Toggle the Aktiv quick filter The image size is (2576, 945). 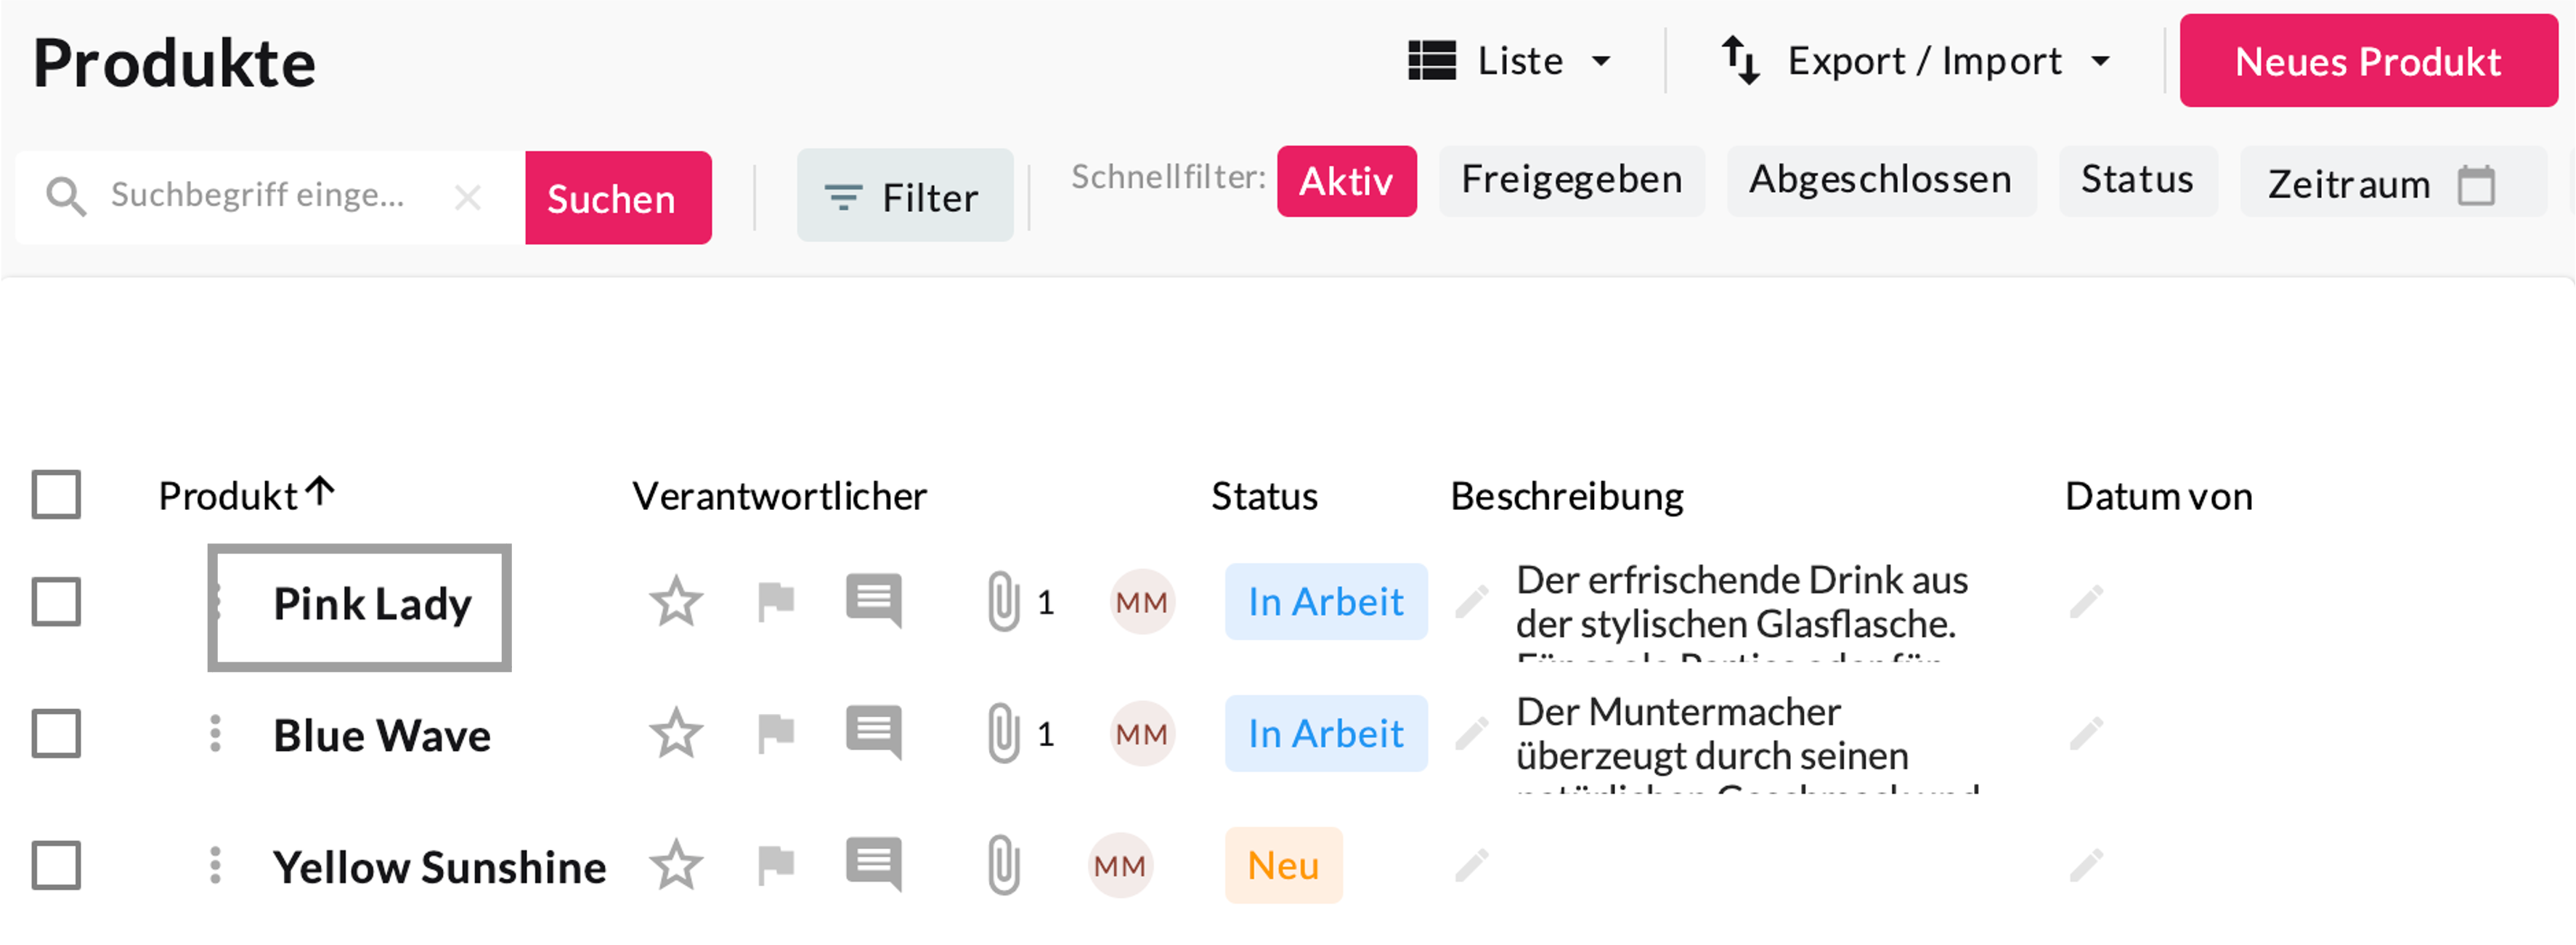1346,181
